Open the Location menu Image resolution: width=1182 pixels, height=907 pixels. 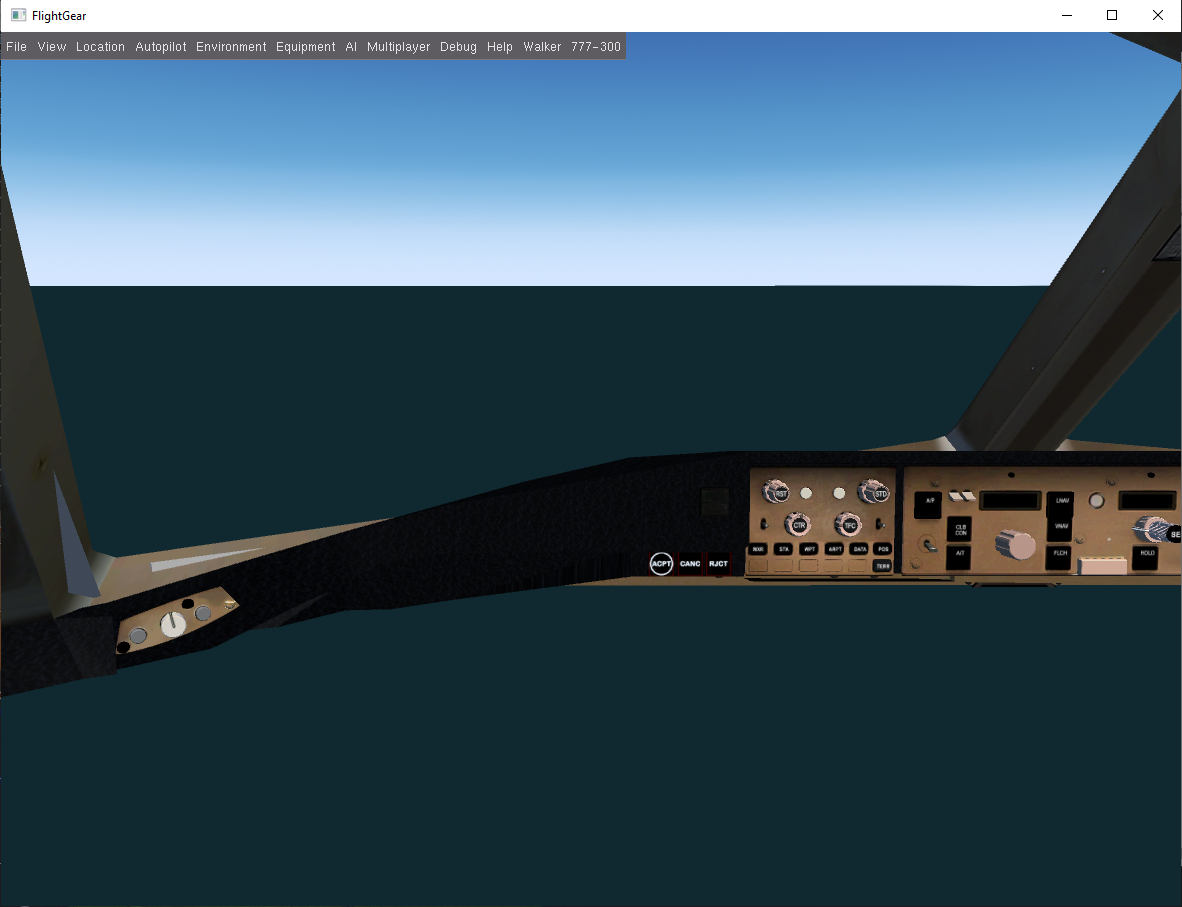(x=100, y=47)
